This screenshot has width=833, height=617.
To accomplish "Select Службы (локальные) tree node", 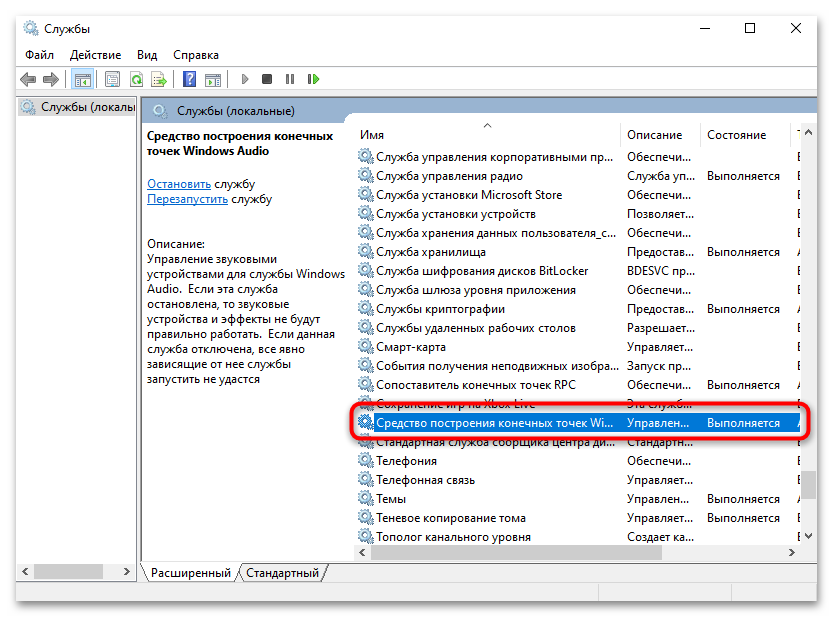I will [x=78, y=107].
